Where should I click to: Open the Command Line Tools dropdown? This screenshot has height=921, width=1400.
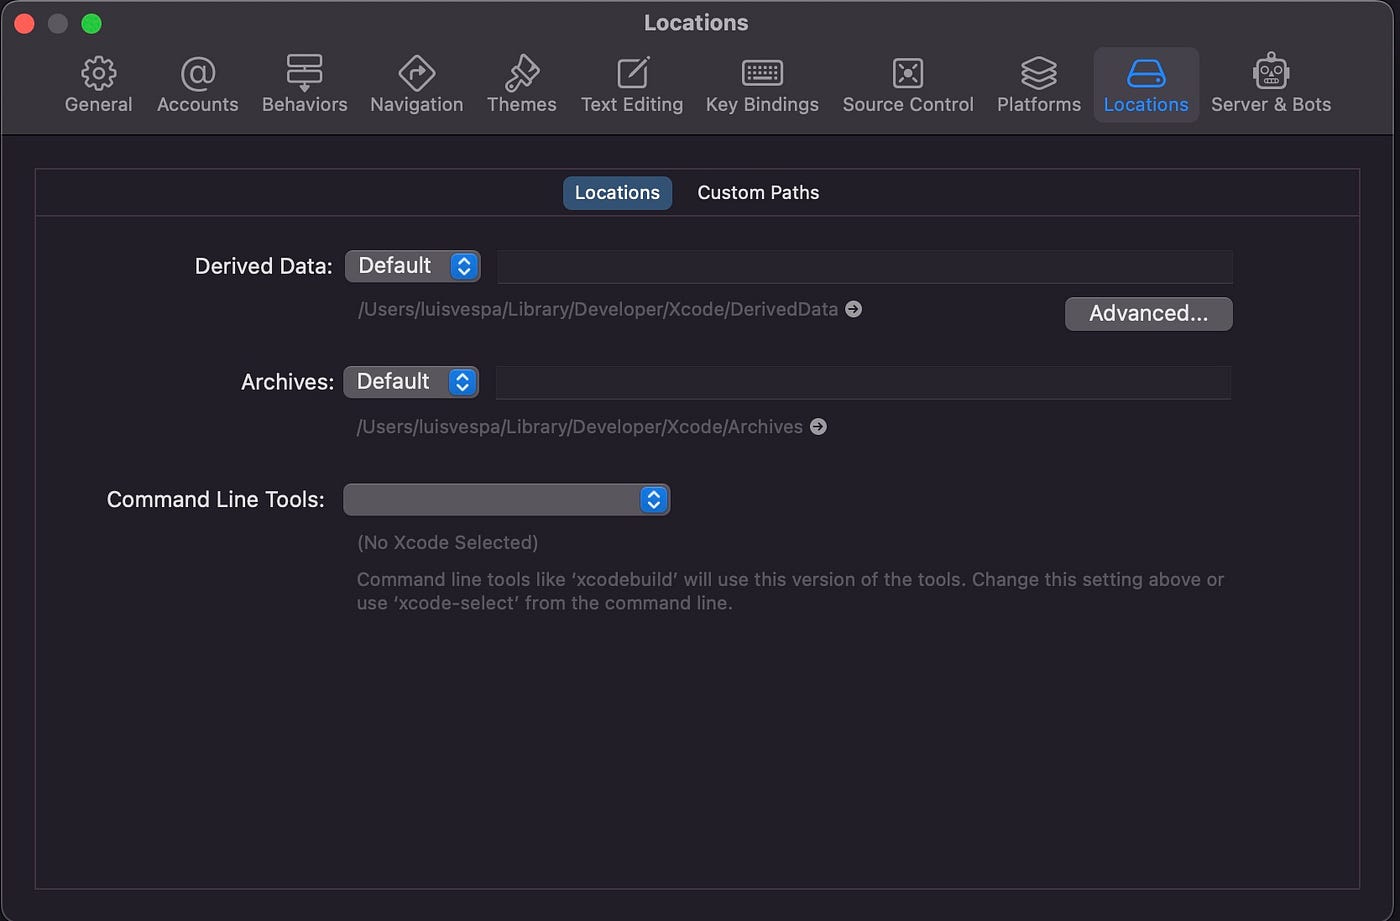pos(506,500)
